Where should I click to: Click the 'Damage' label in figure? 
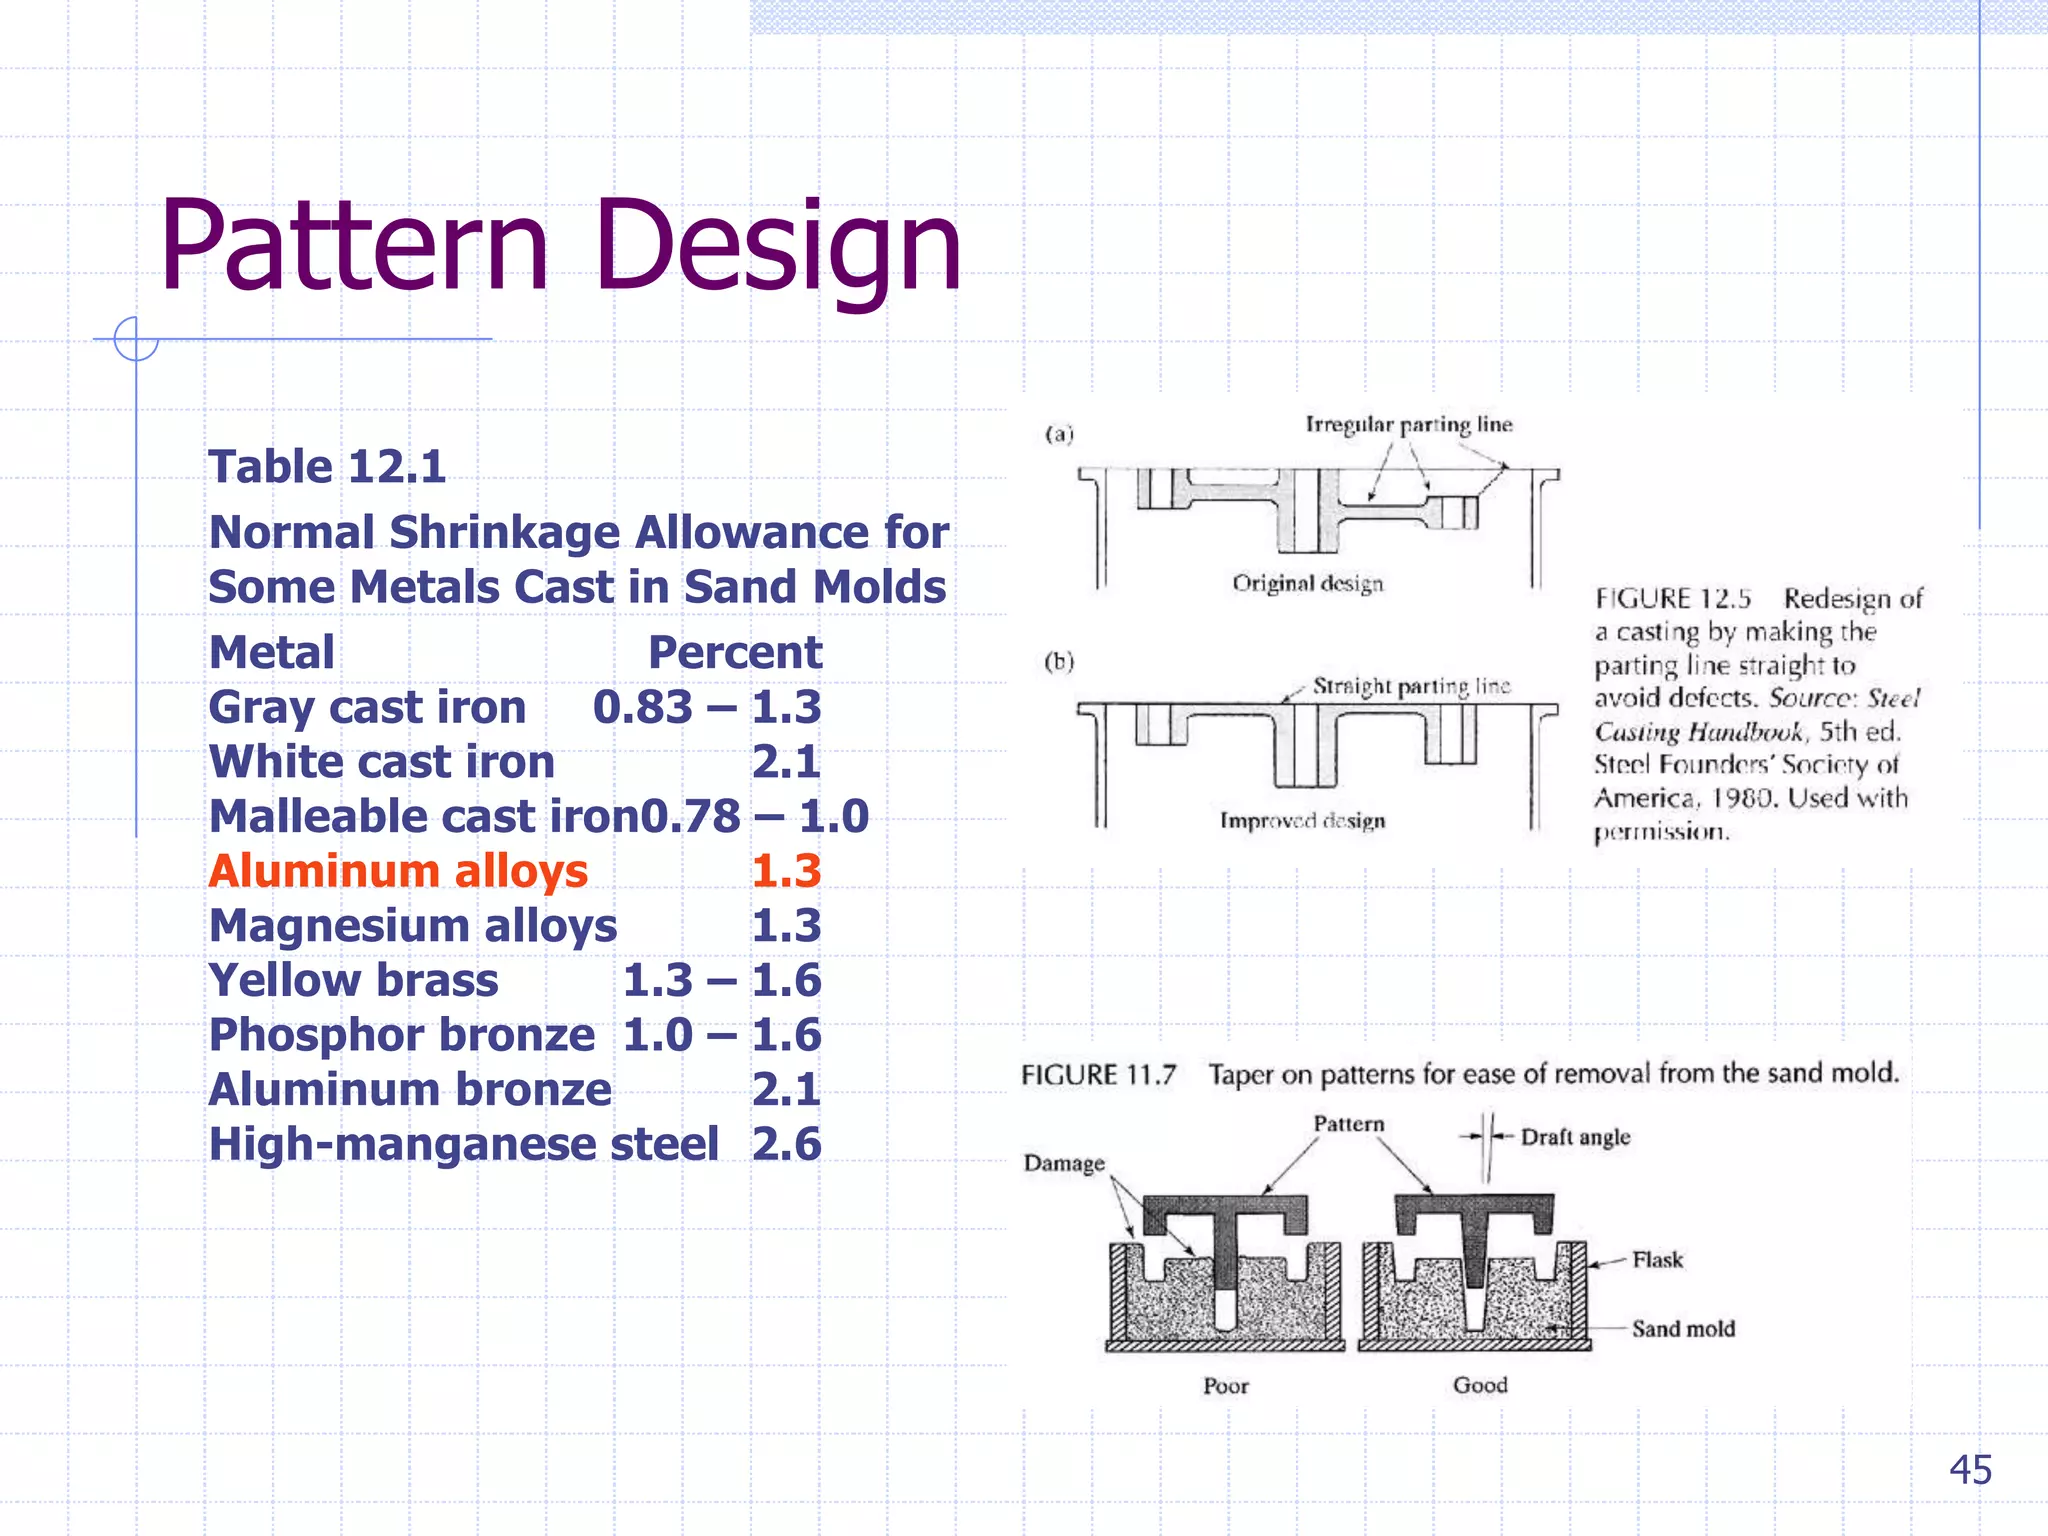click(x=1064, y=1163)
